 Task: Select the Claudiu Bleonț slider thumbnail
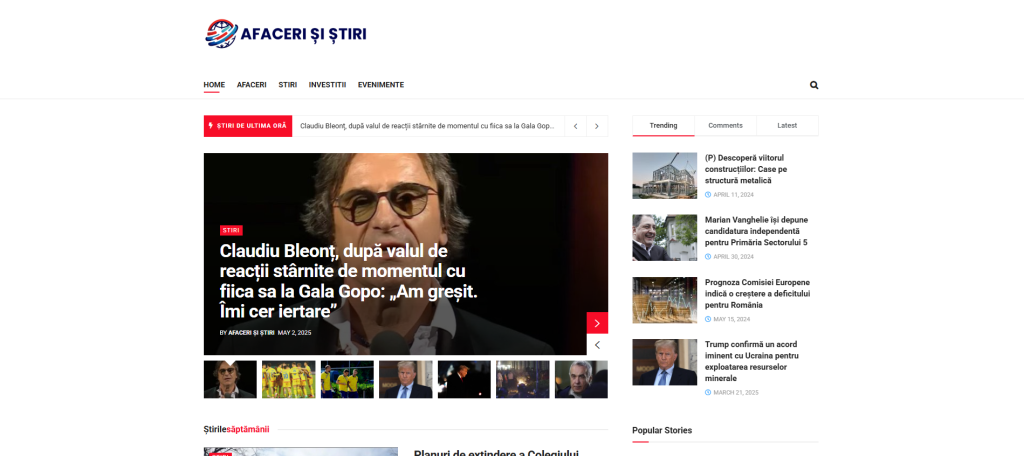(230, 380)
